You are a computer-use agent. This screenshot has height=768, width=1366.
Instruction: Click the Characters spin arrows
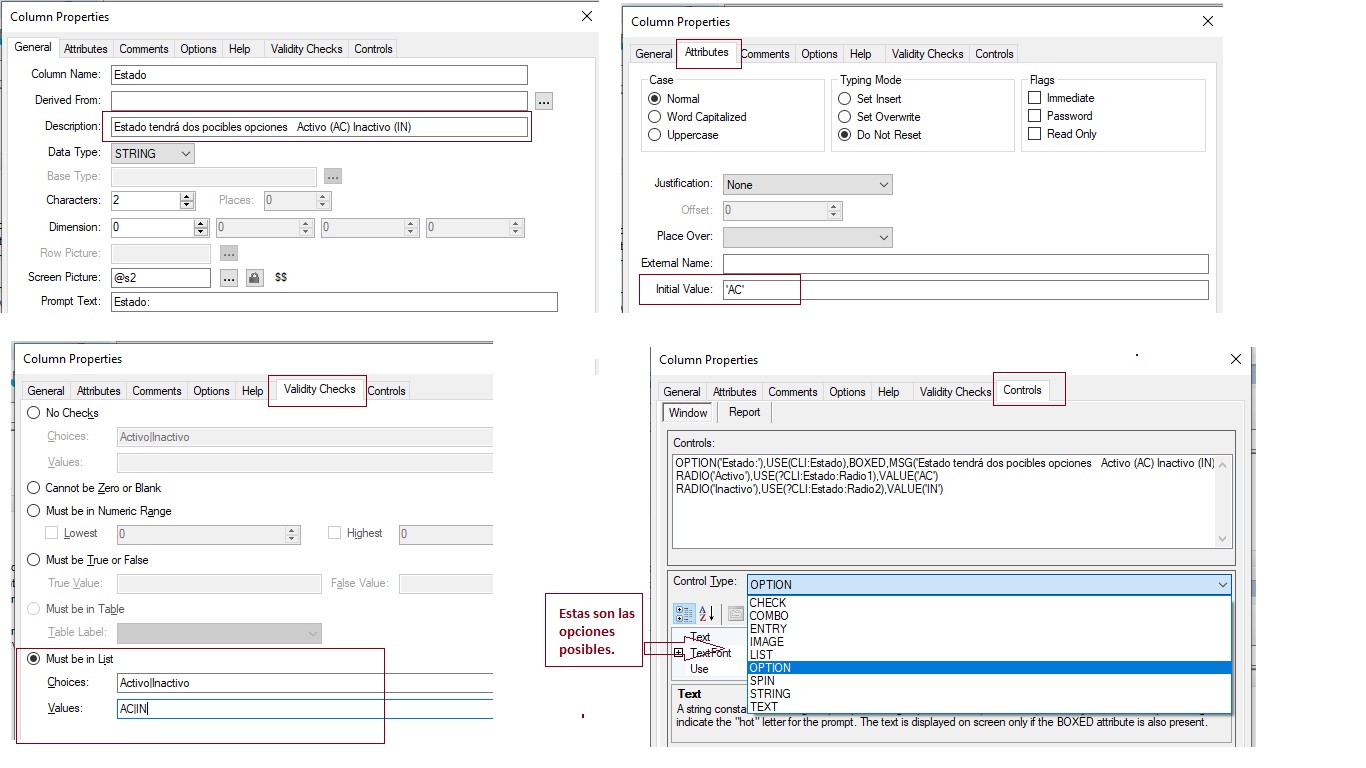187,201
